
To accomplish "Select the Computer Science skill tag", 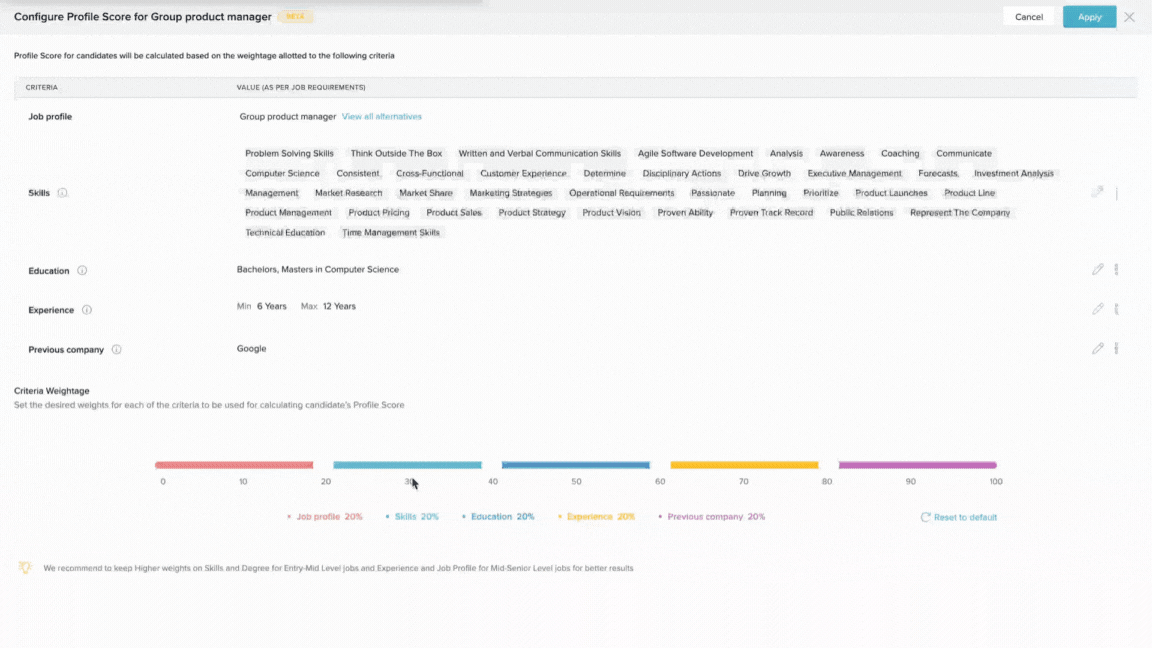I will 282,173.
